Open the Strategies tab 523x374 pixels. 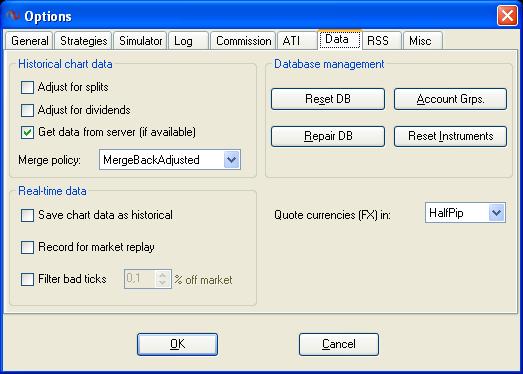point(83,41)
